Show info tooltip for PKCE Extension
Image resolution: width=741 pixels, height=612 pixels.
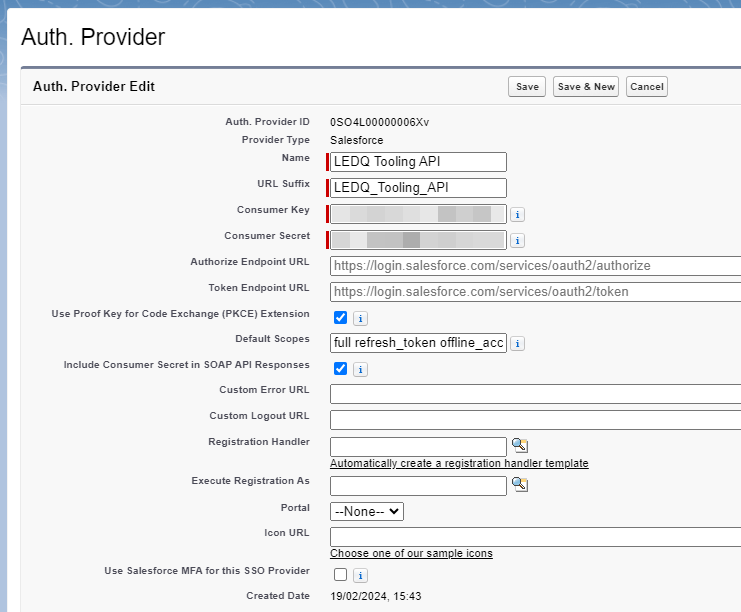coord(361,319)
